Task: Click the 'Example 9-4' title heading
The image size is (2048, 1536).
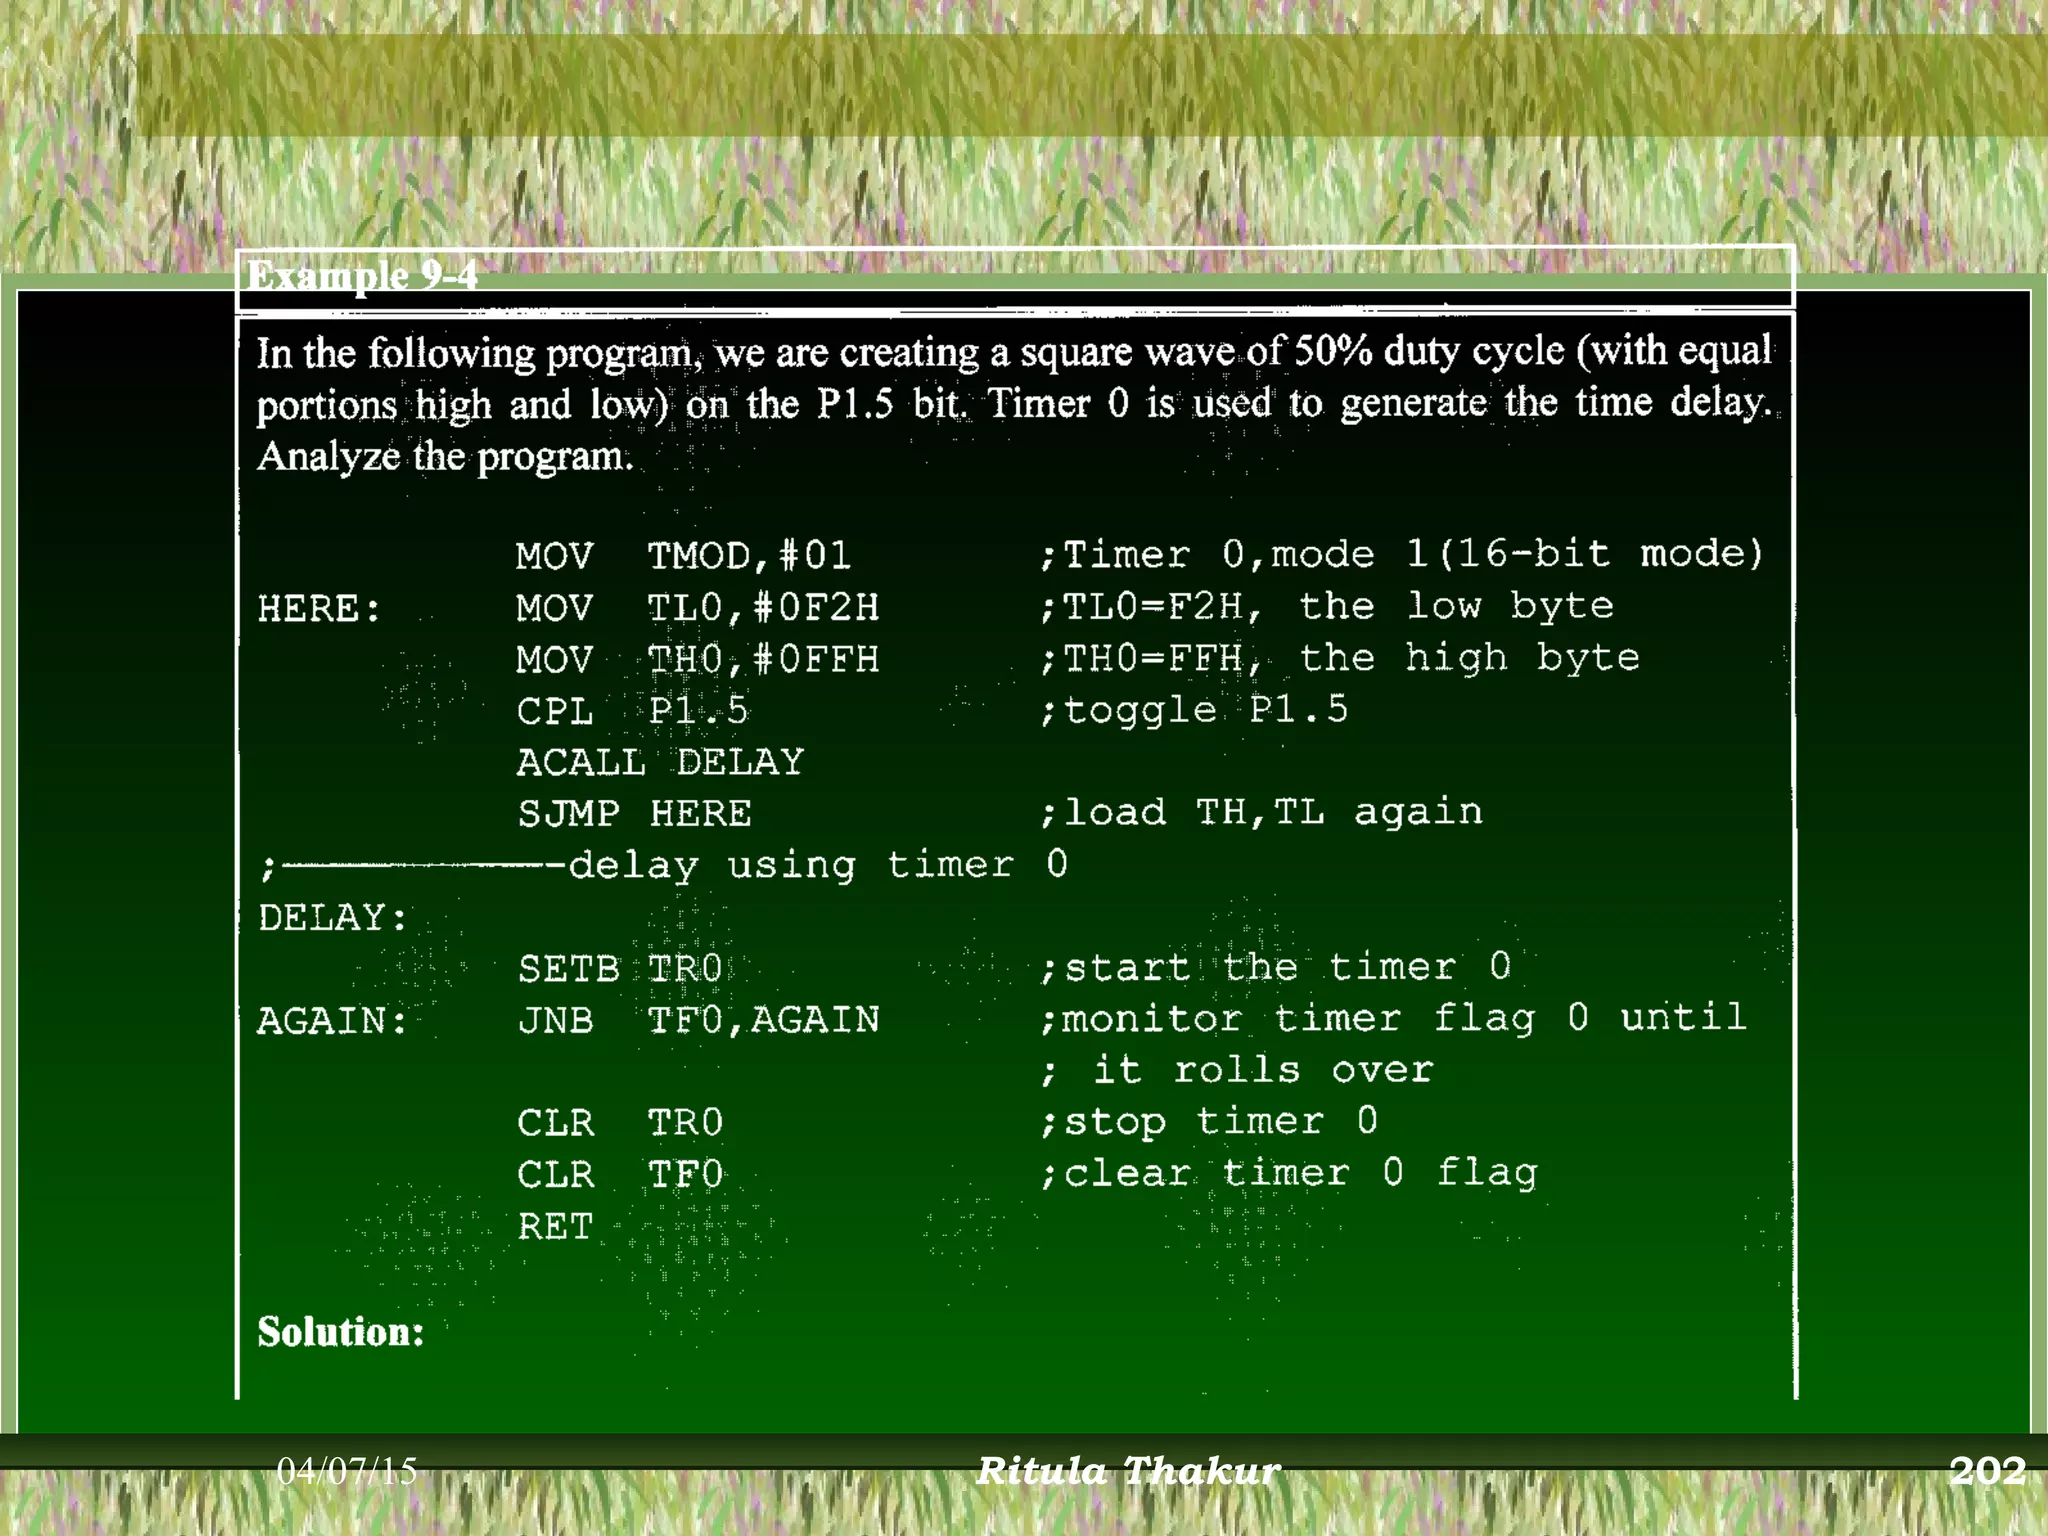Action: (x=362, y=275)
